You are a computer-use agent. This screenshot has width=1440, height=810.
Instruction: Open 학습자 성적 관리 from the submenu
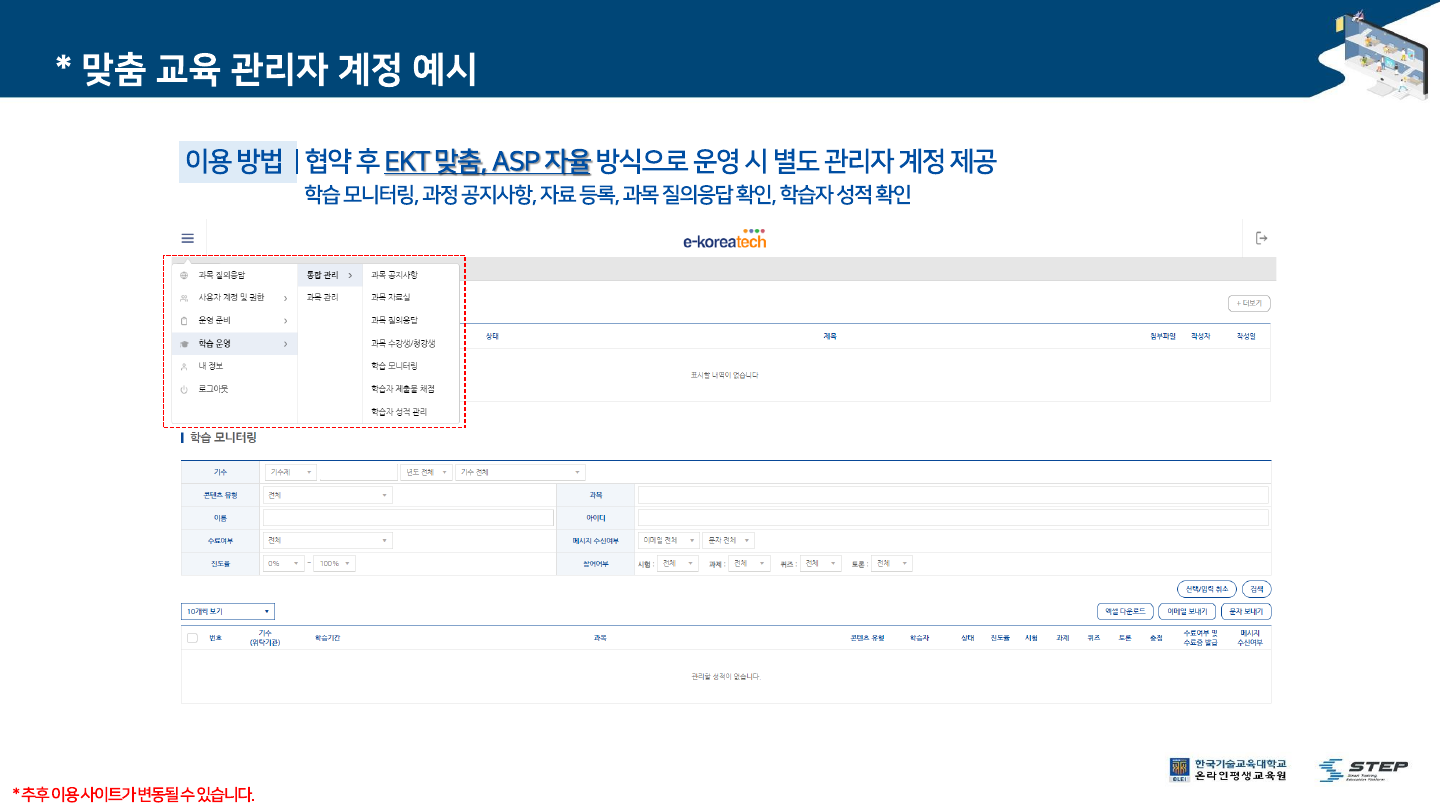[399, 412]
